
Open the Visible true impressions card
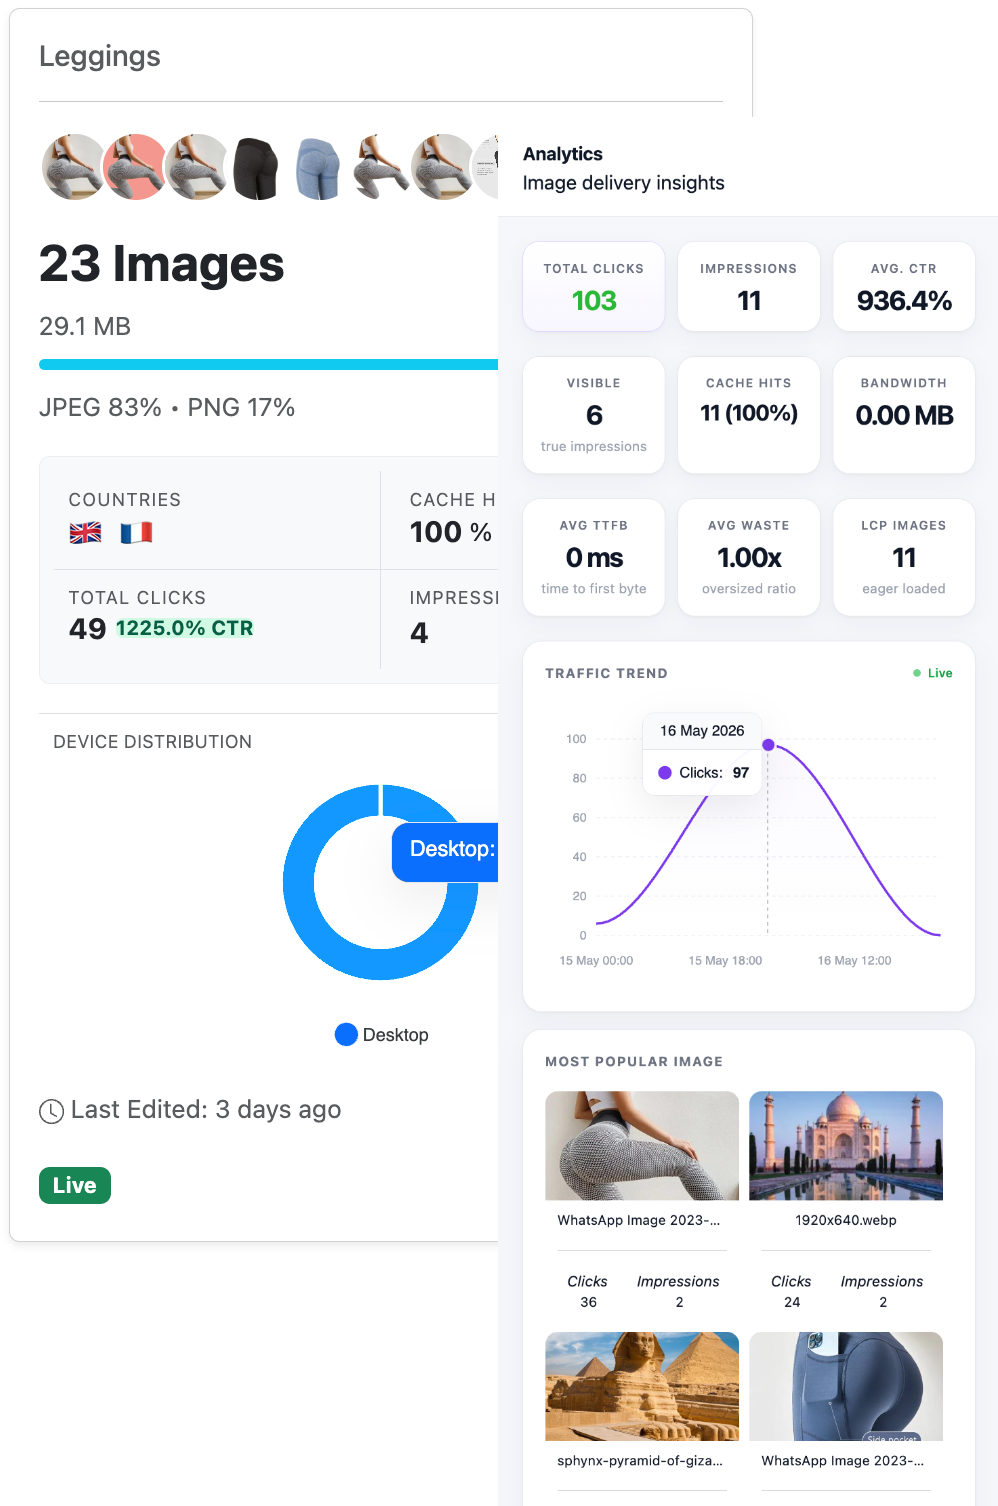(594, 415)
